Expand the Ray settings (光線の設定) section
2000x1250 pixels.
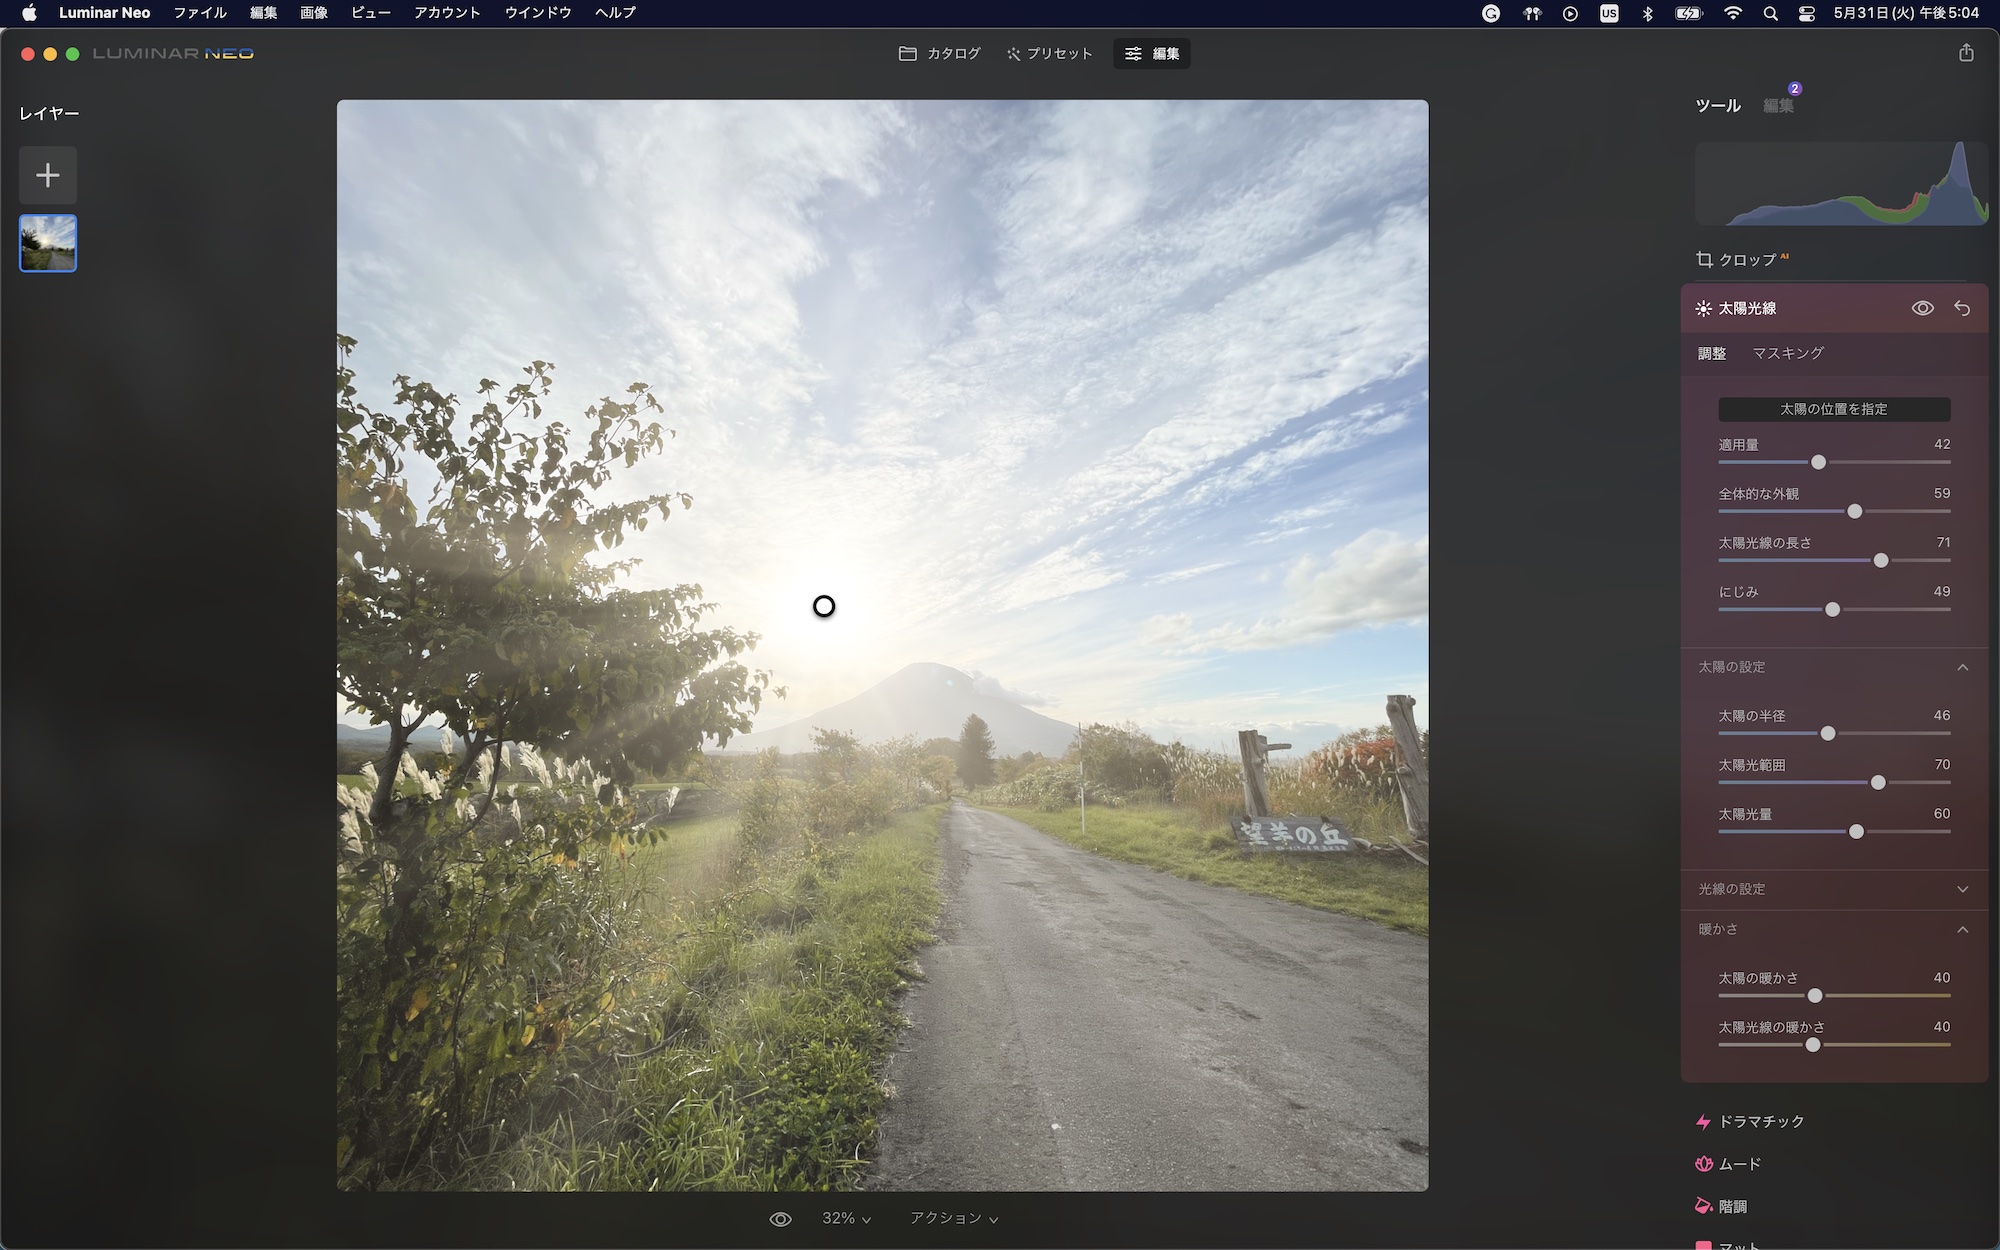point(1962,889)
